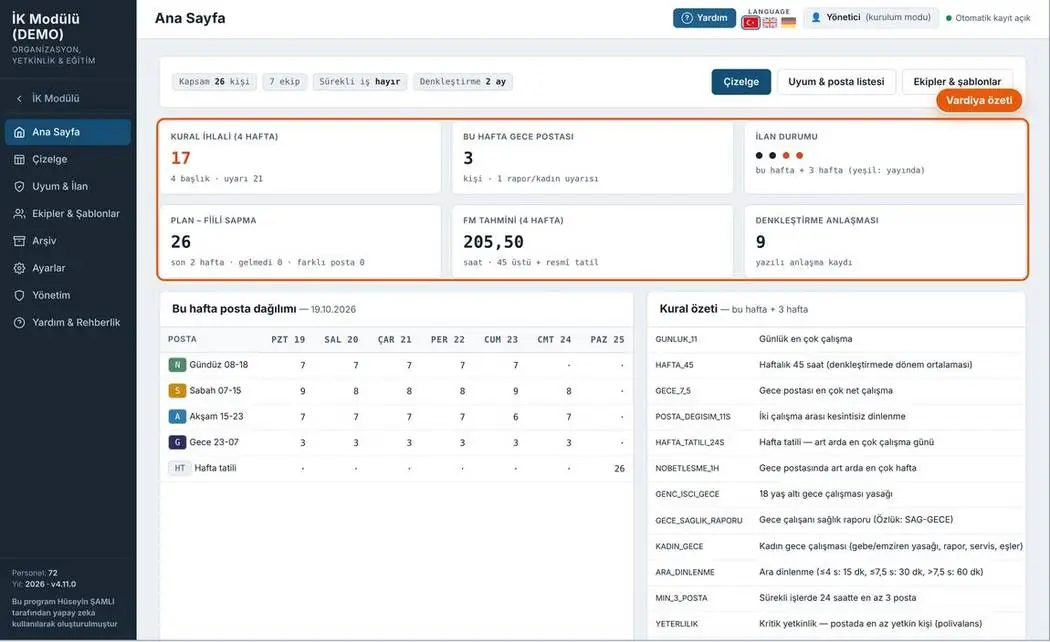Go back via the İK Modülü chevron
The height and width of the screenshot is (642, 1050).
point(19,98)
